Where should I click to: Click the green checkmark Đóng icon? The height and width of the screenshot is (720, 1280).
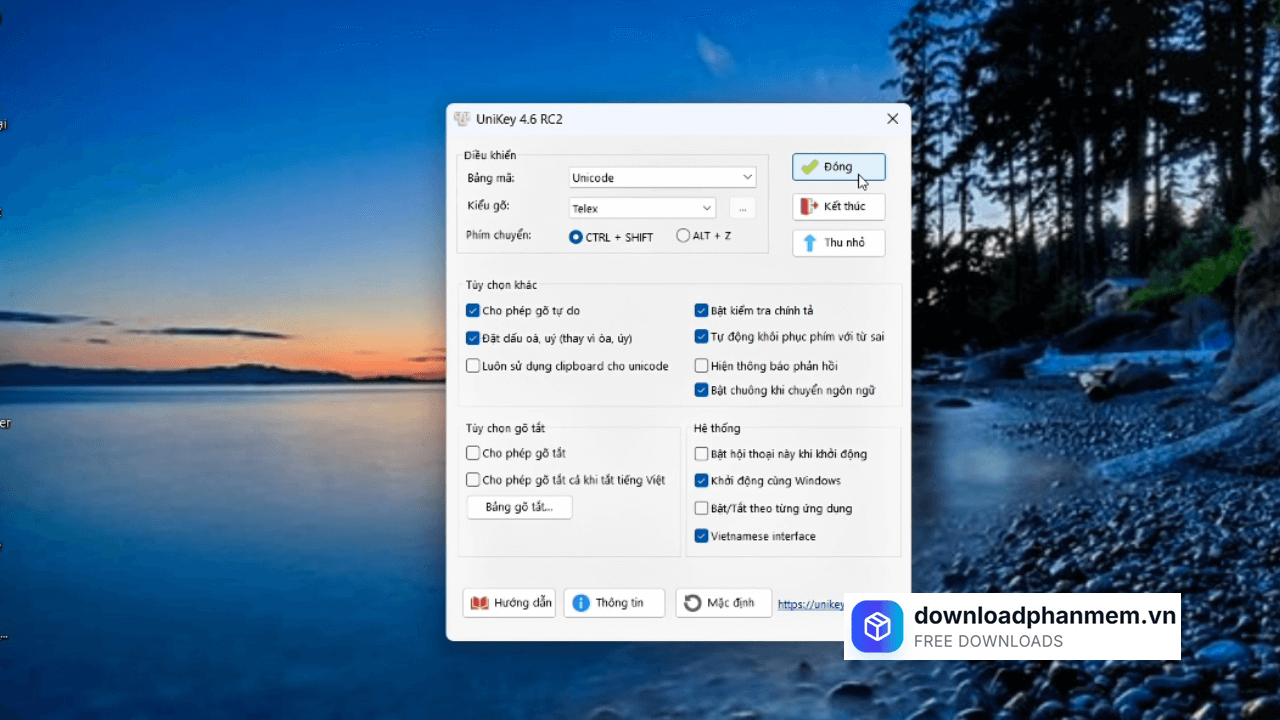pos(809,167)
